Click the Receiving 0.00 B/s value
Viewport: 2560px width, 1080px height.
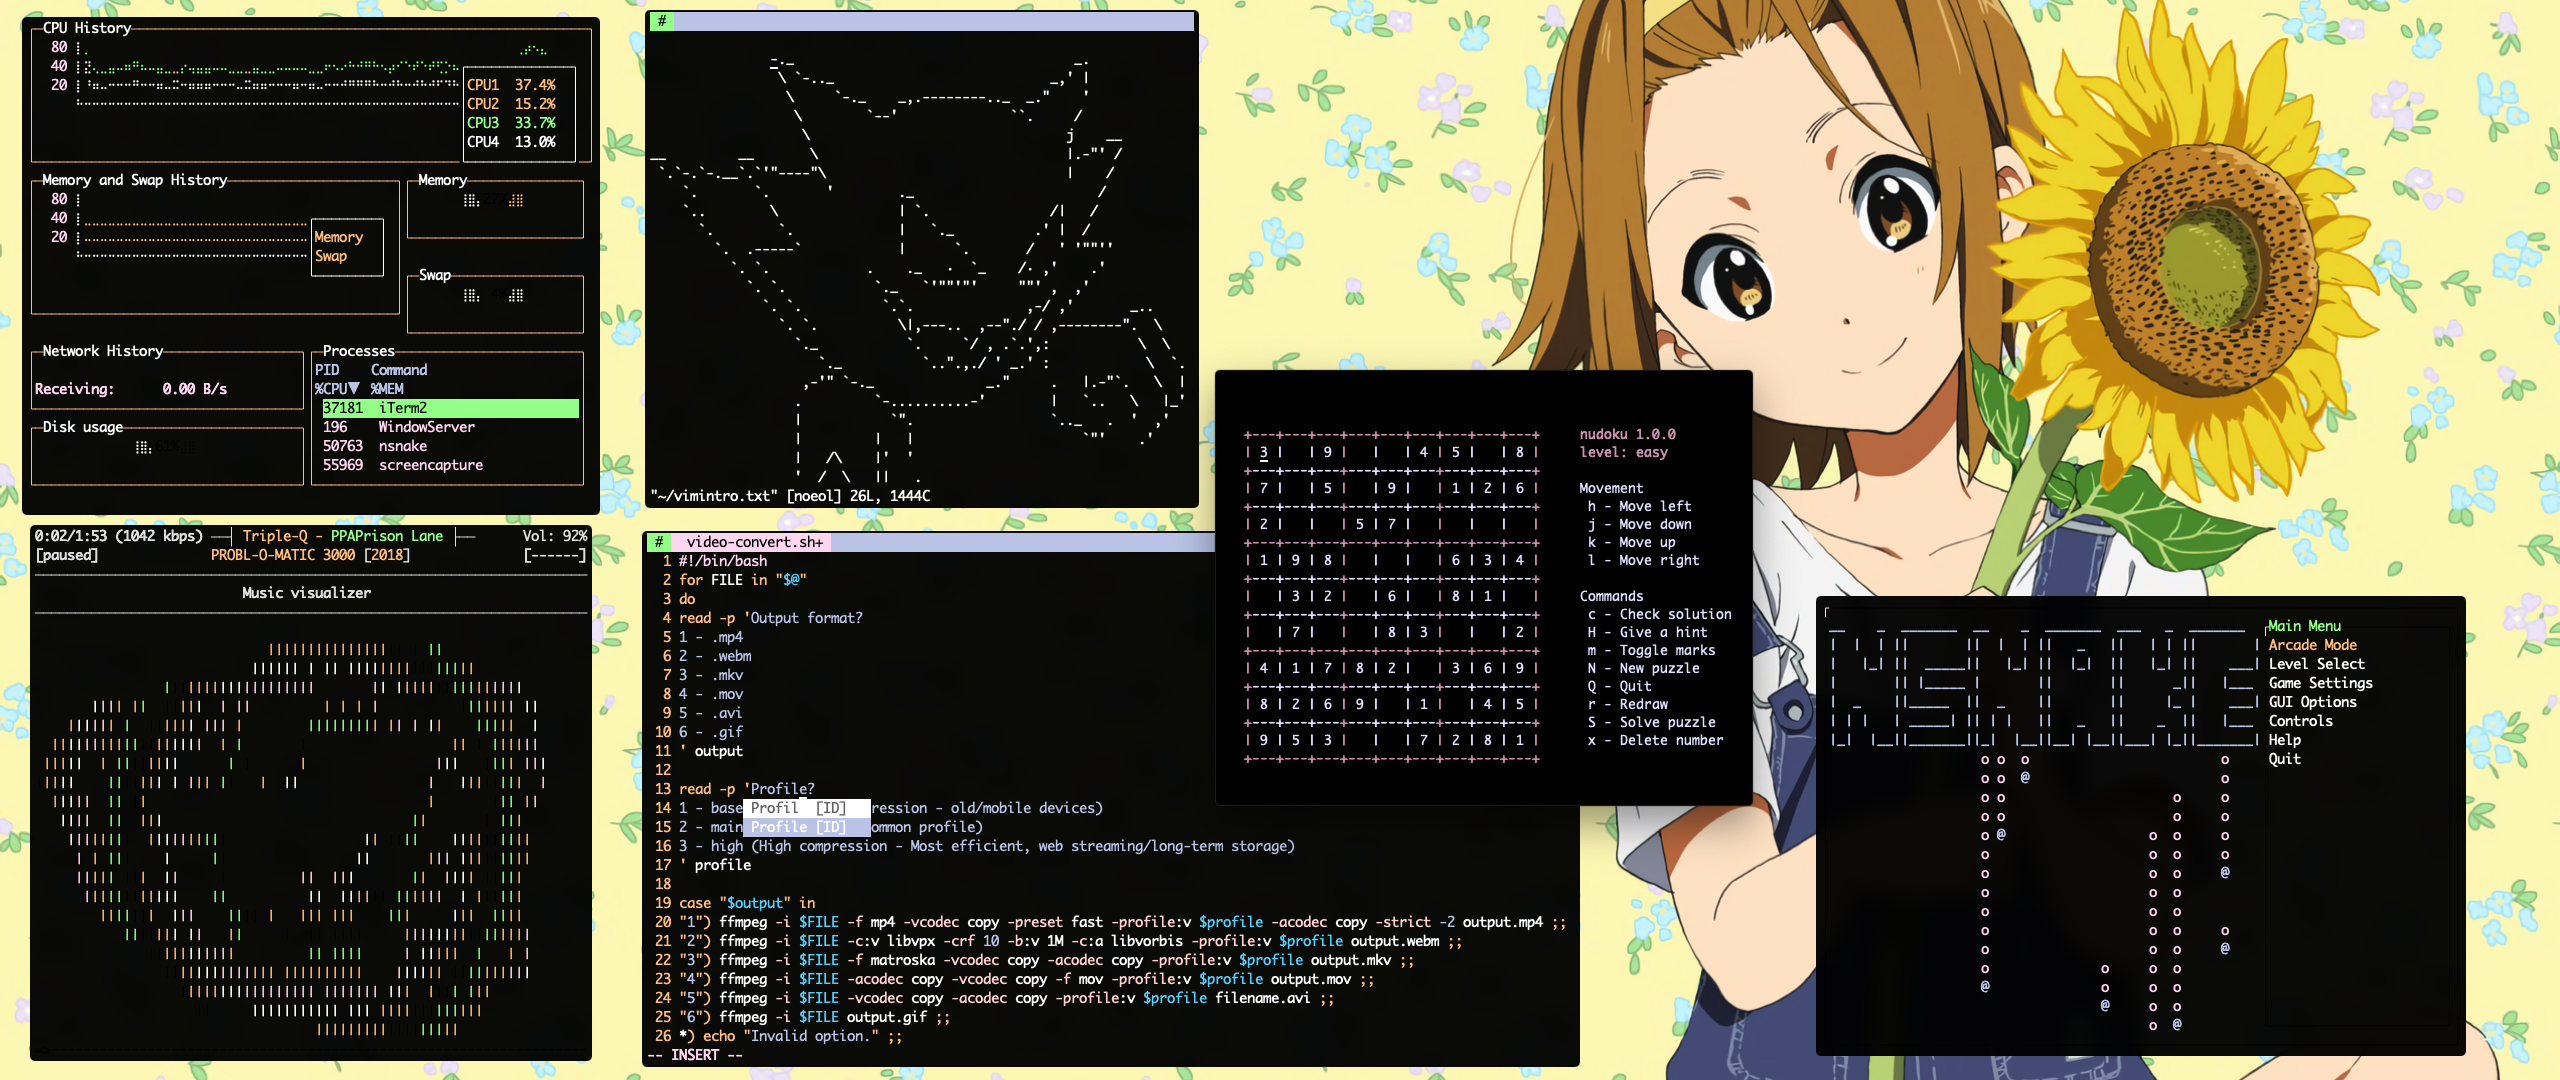194,389
